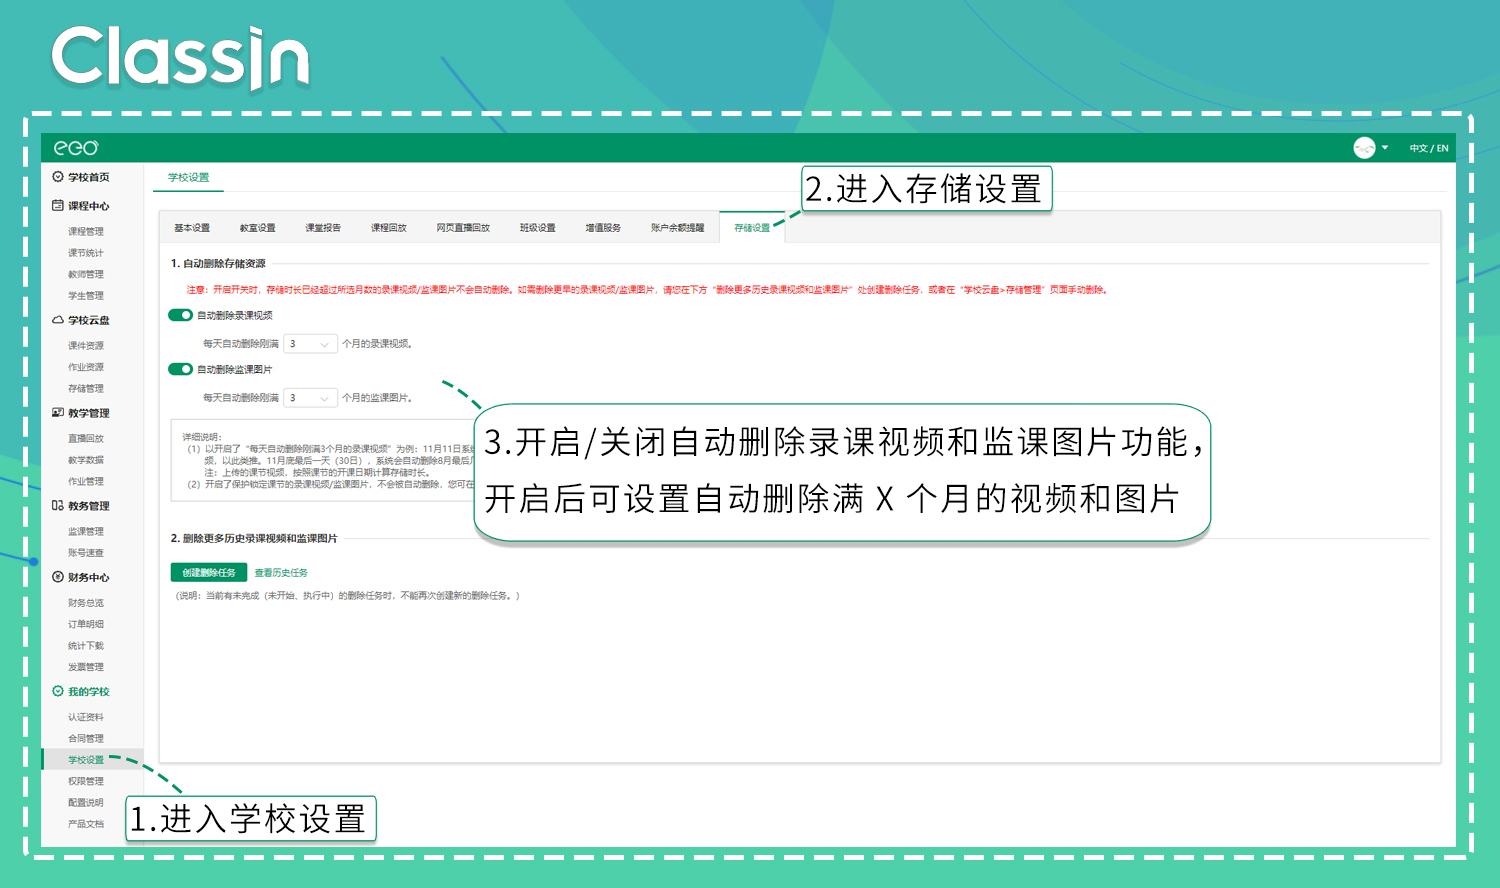Viewport: 1500px width, 888px height.
Task: Switch to the 班级设置 tab
Action: pyautogui.click(x=538, y=228)
